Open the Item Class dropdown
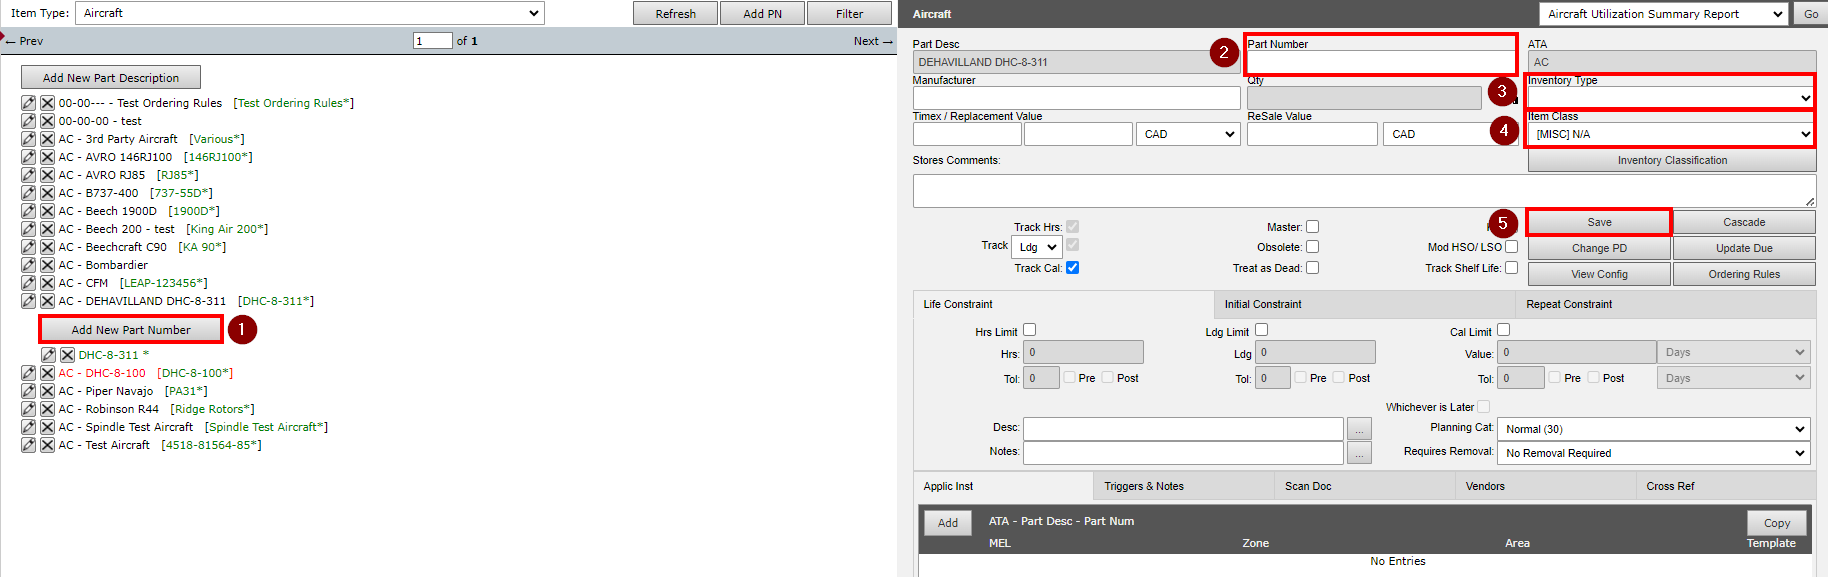Viewport: 1828px width, 577px height. pyautogui.click(x=1671, y=134)
